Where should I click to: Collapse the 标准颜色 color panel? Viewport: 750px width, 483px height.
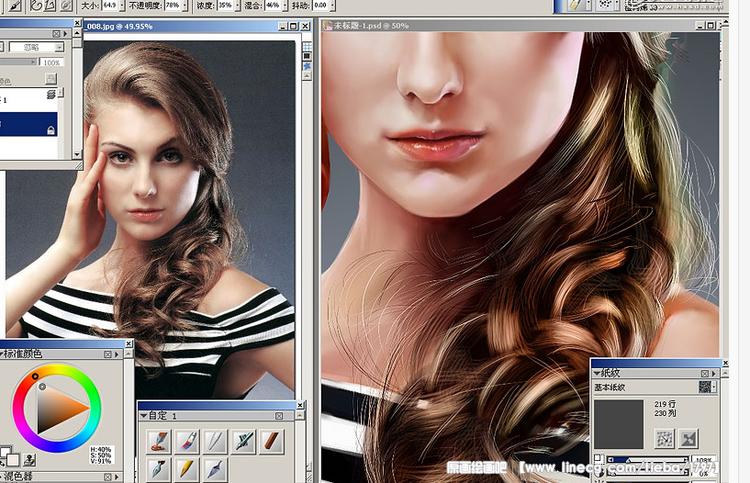[2, 354]
